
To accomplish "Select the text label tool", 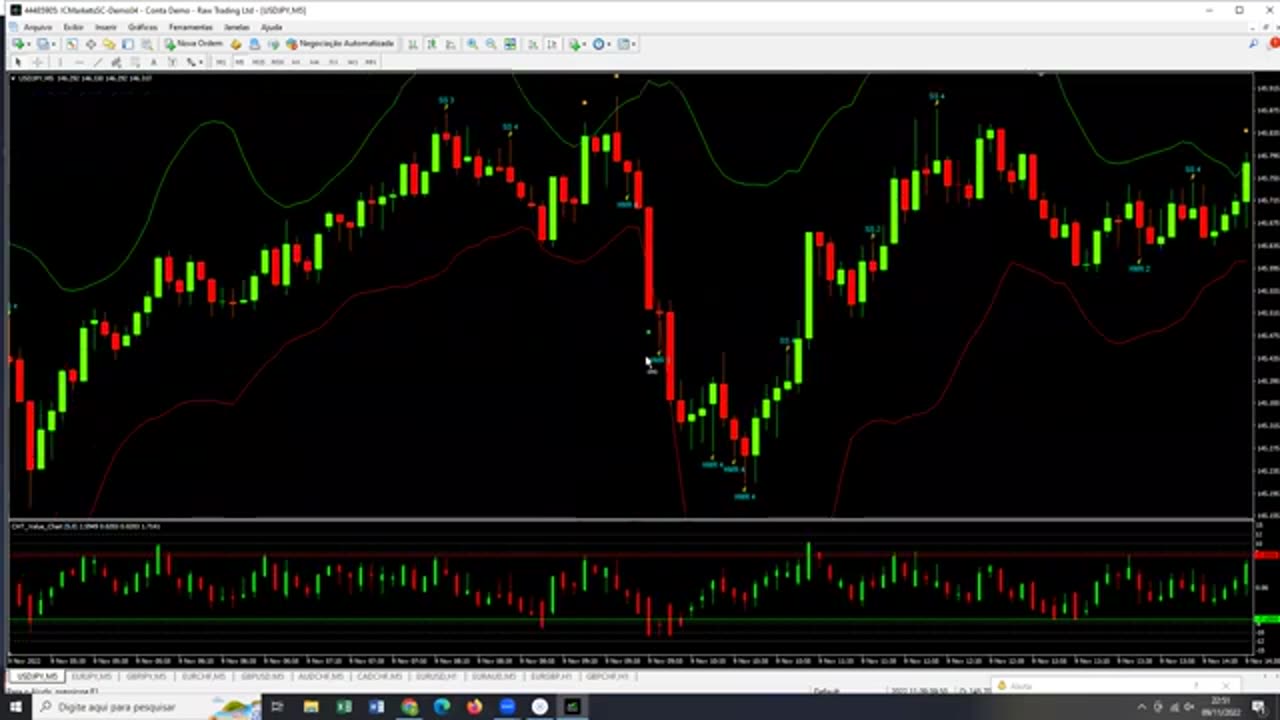I will click(x=172, y=62).
